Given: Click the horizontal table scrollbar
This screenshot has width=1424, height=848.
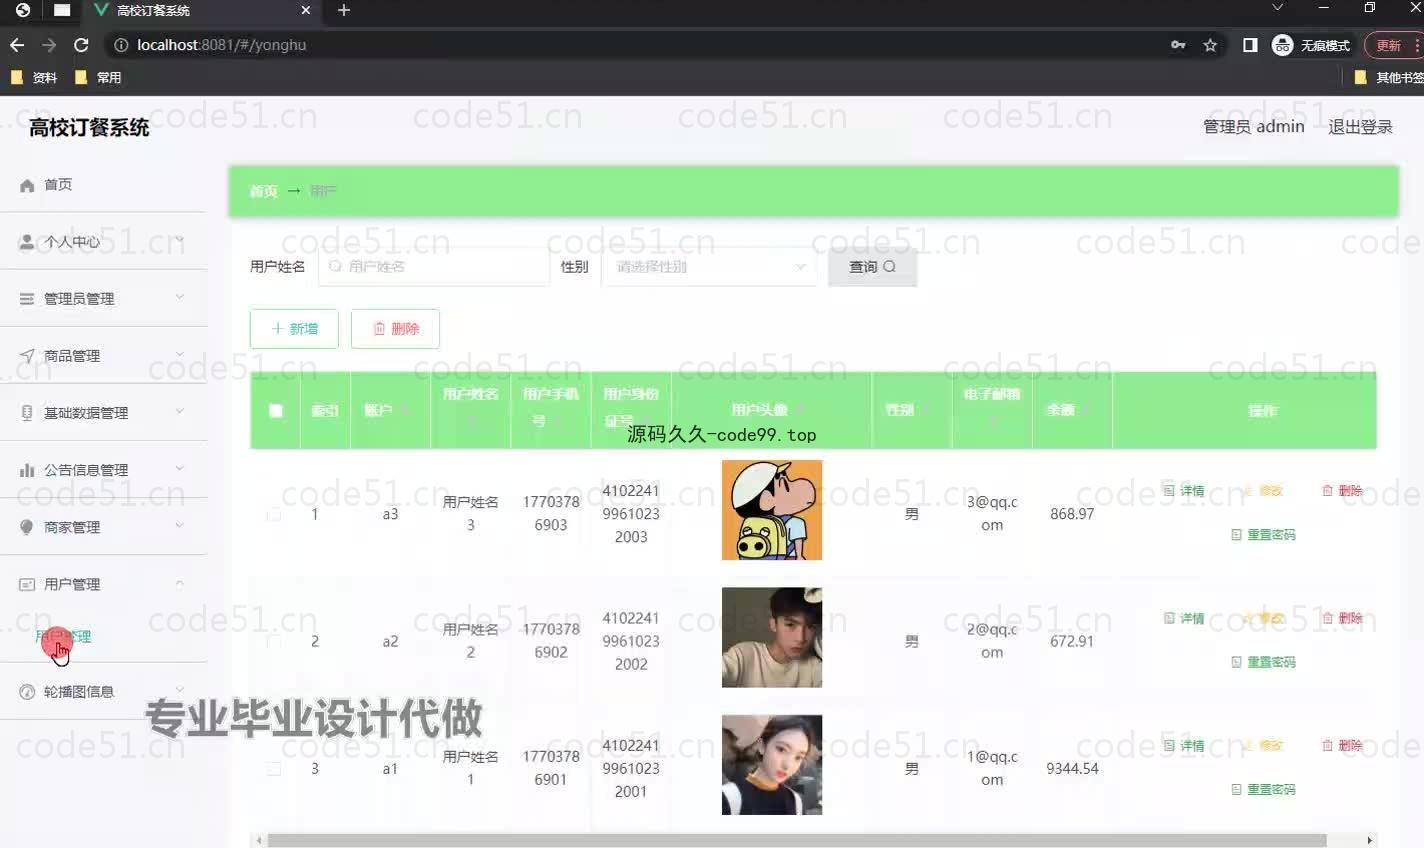Looking at the screenshot, I should pos(797,840).
